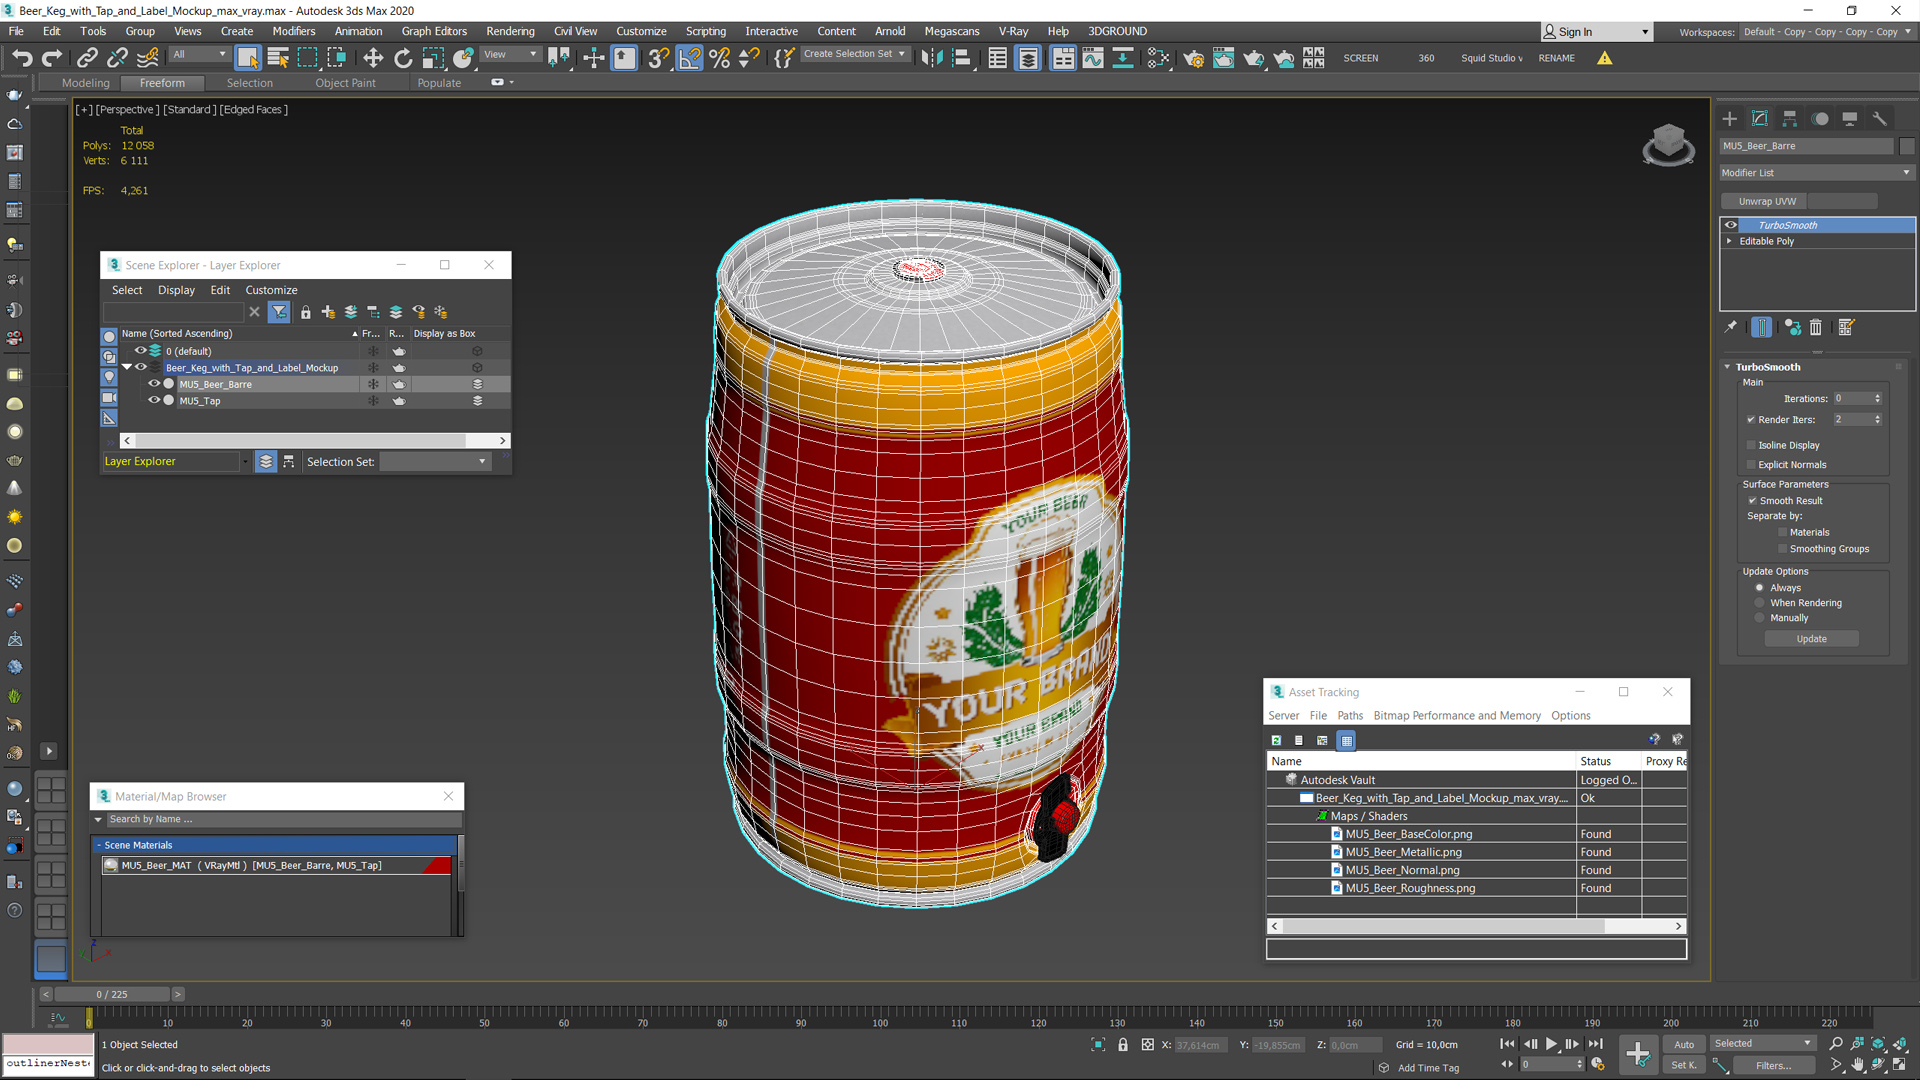The image size is (1920, 1080).
Task: Click Pin Stack icon under modifier stack
Action: pos(1731,327)
